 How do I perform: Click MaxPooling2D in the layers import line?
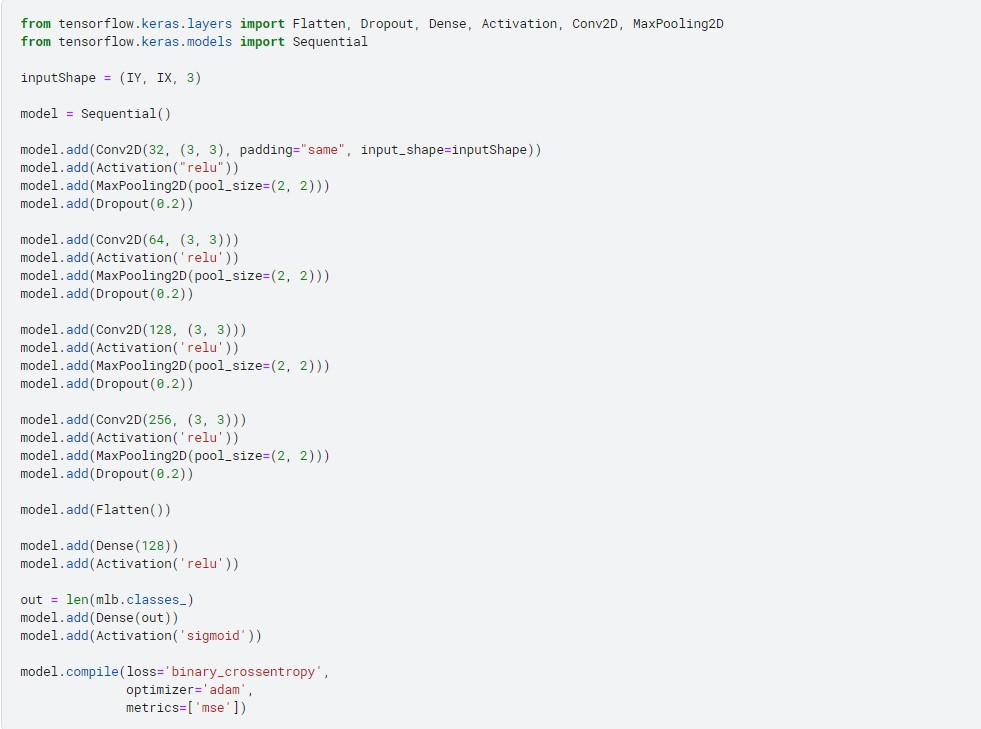coord(678,24)
